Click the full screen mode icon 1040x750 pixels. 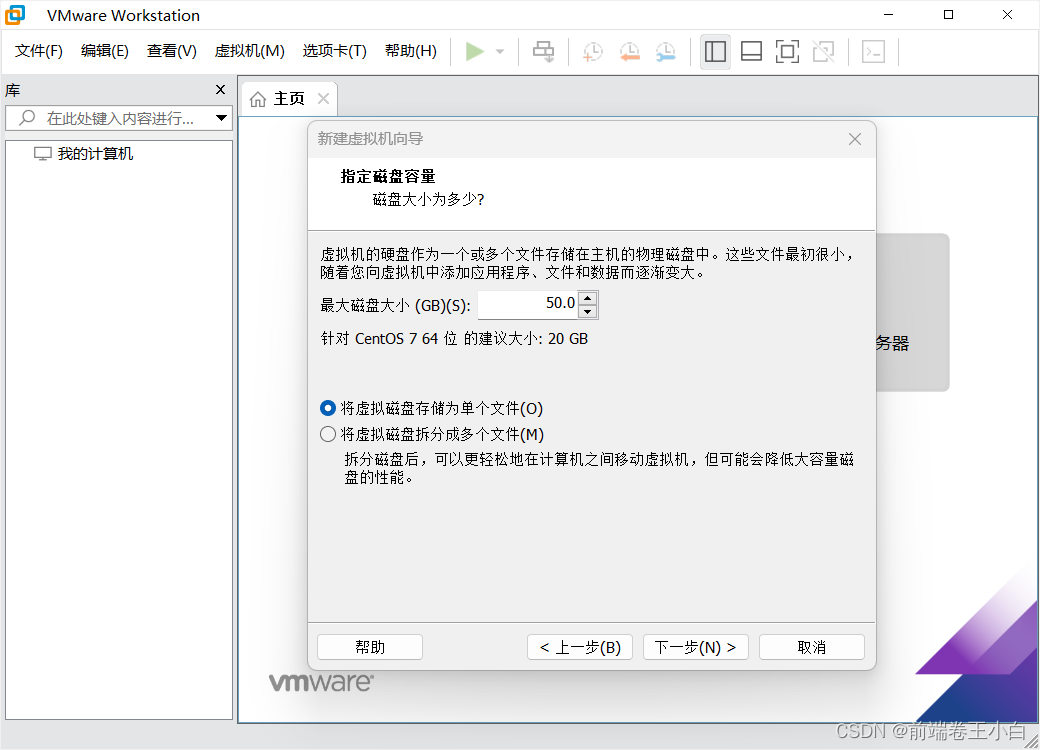[x=787, y=52]
